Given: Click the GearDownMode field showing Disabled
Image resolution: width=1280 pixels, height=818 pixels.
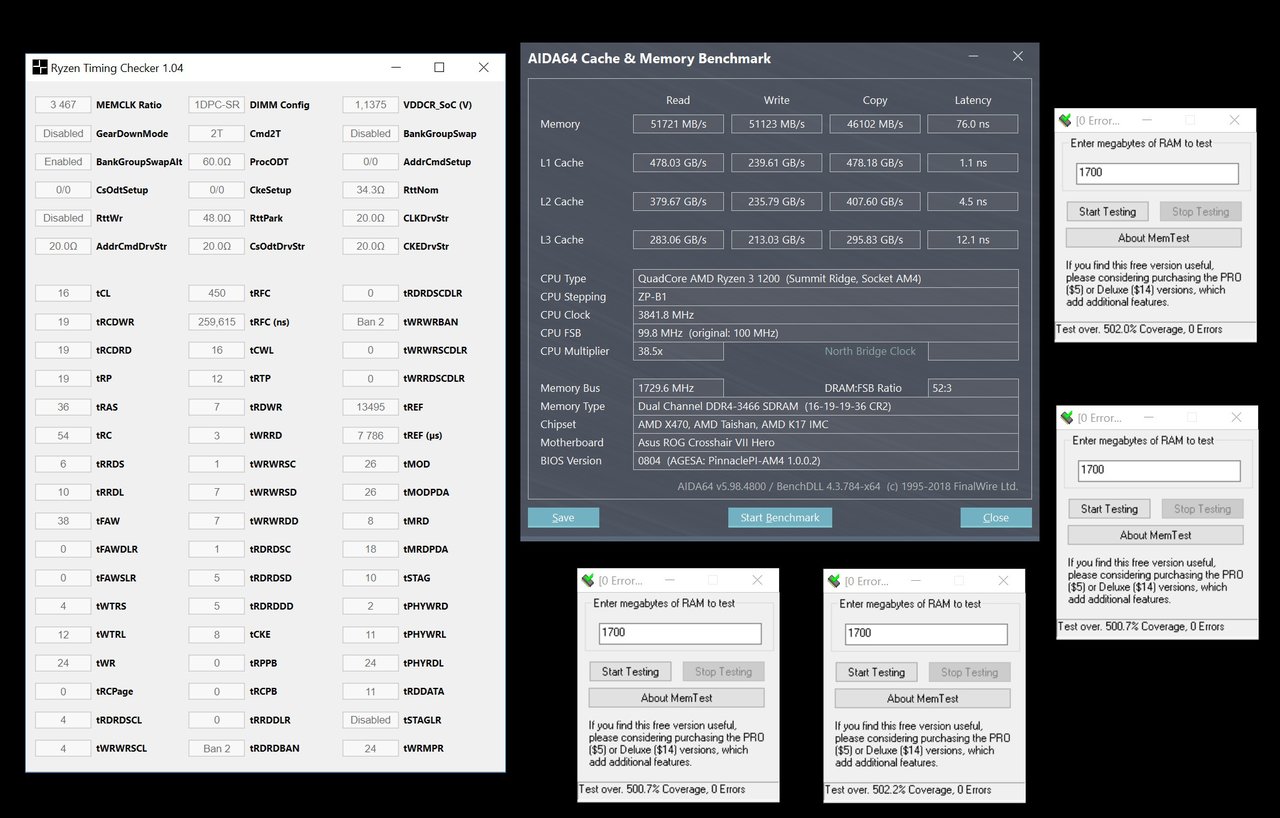Looking at the screenshot, I should [x=63, y=133].
